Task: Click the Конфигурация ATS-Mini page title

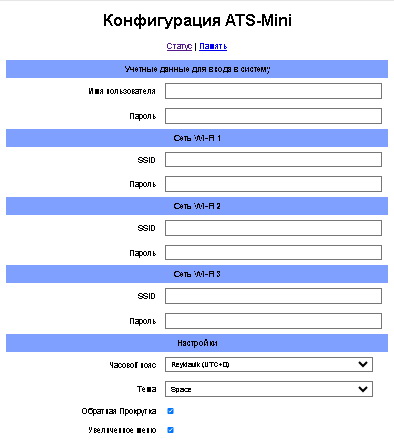Action: [197, 20]
